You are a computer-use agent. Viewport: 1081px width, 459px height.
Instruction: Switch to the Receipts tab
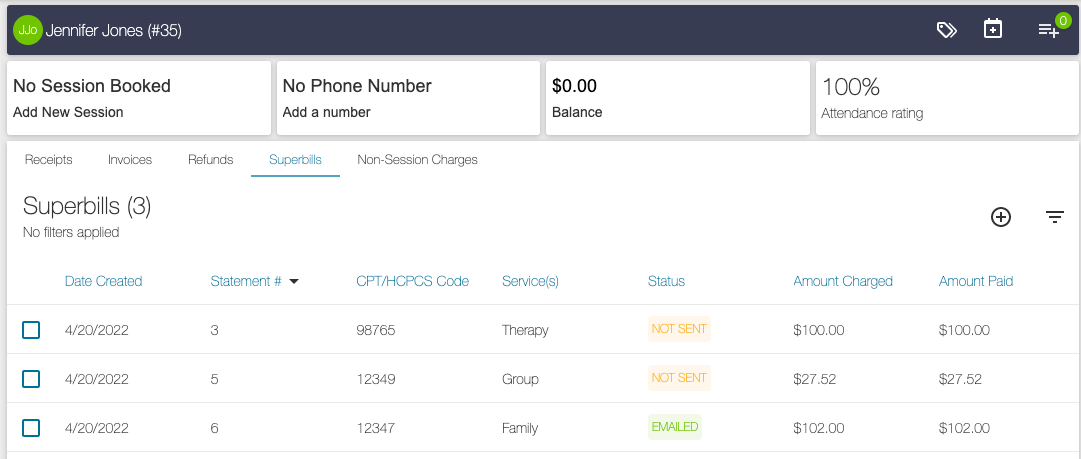point(49,160)
